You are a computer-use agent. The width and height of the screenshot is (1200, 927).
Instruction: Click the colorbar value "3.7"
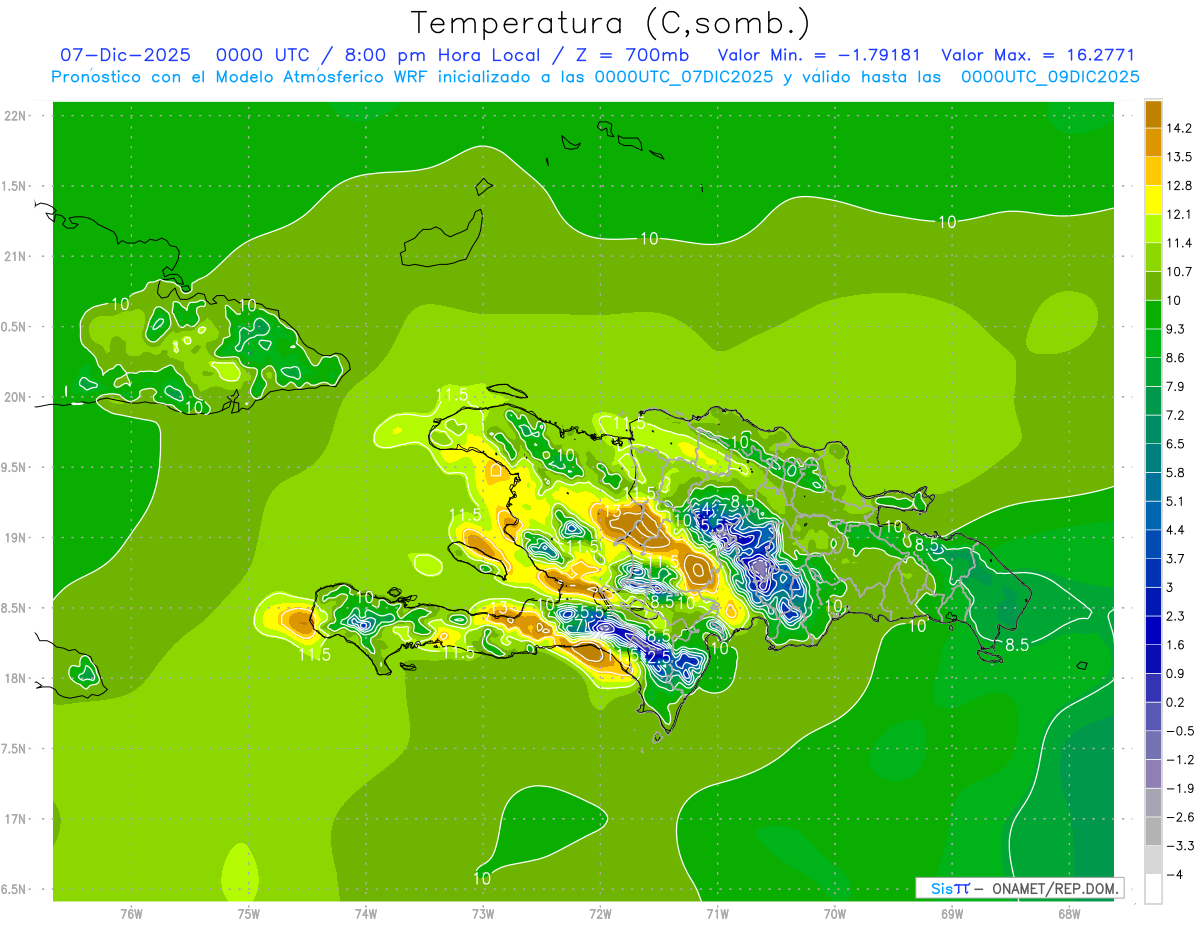[1176, 559]
